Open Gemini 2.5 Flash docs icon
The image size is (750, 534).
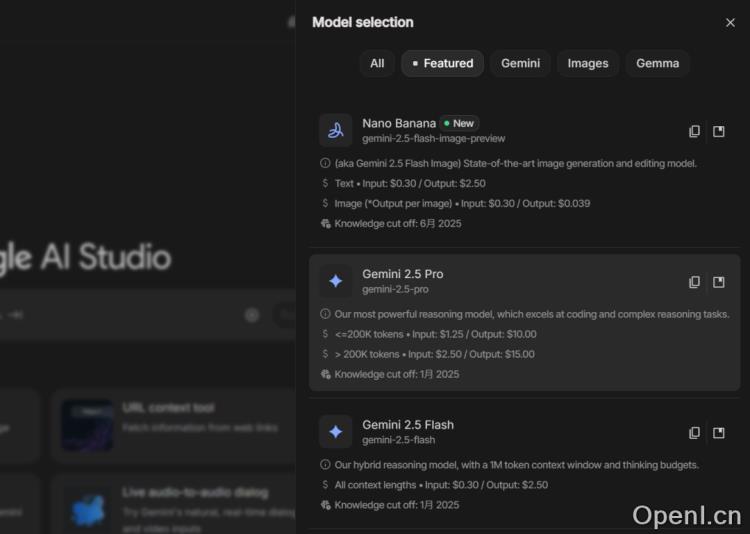coord(718,433)
